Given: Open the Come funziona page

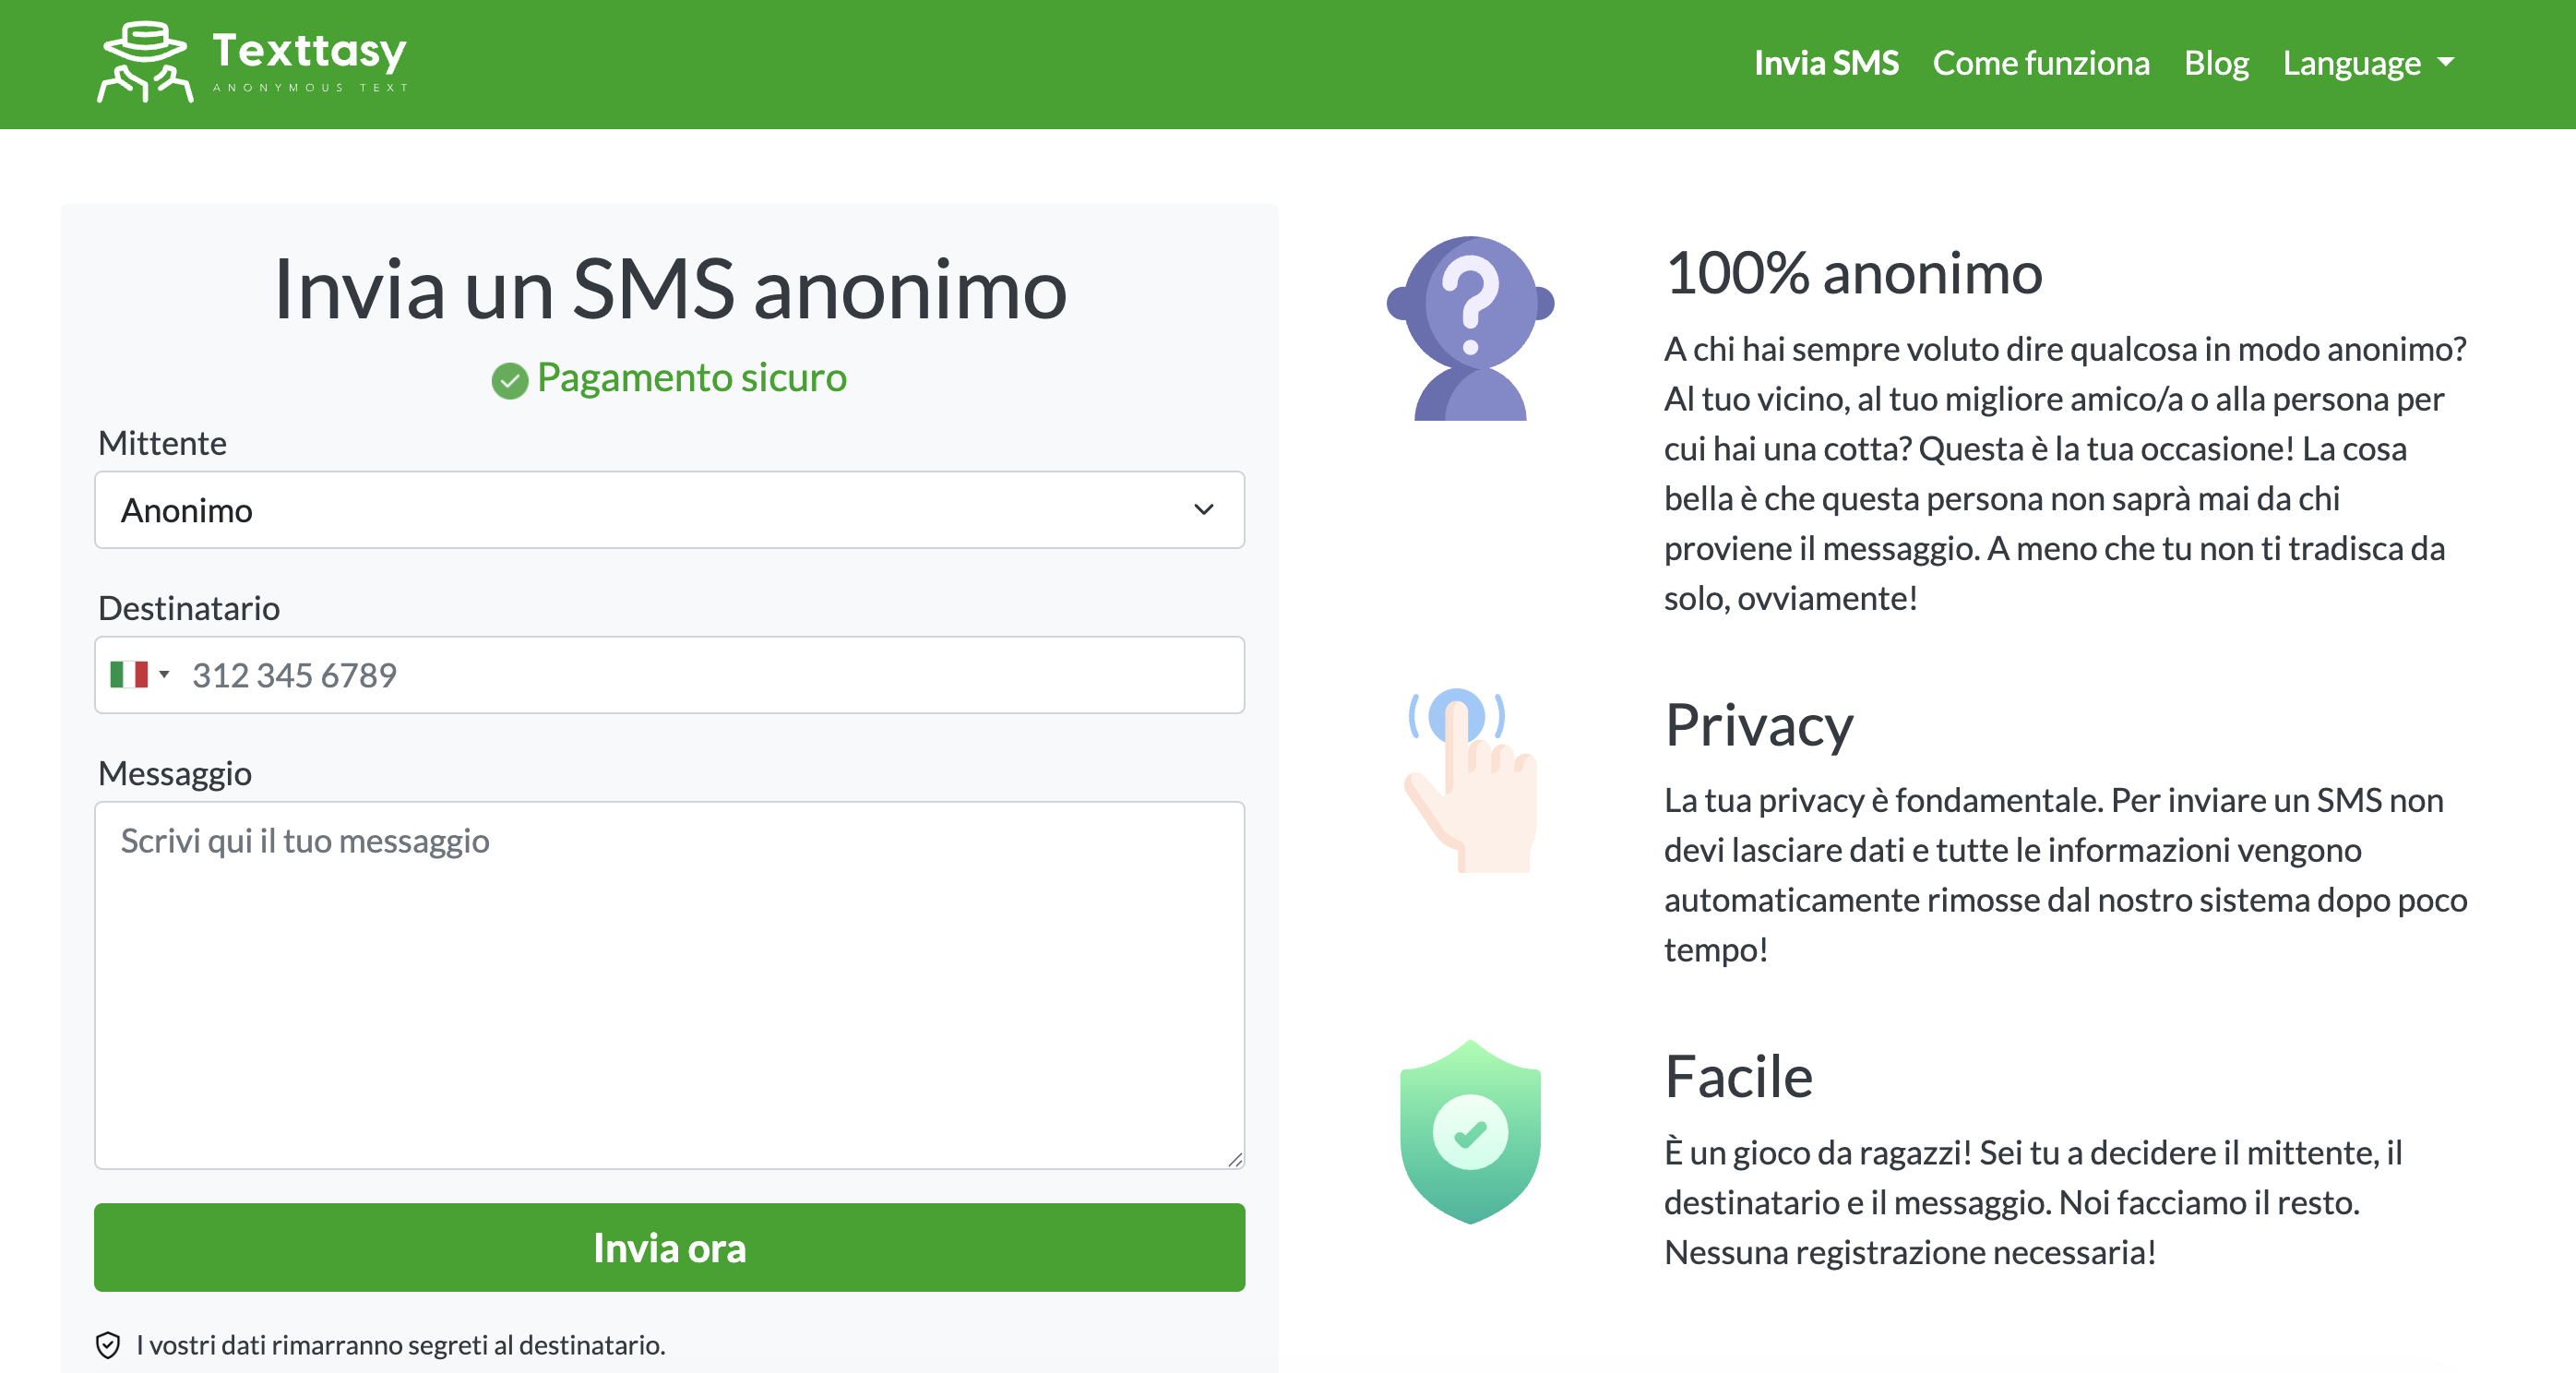Looking at the screenshot, I should coord(2040,63).
